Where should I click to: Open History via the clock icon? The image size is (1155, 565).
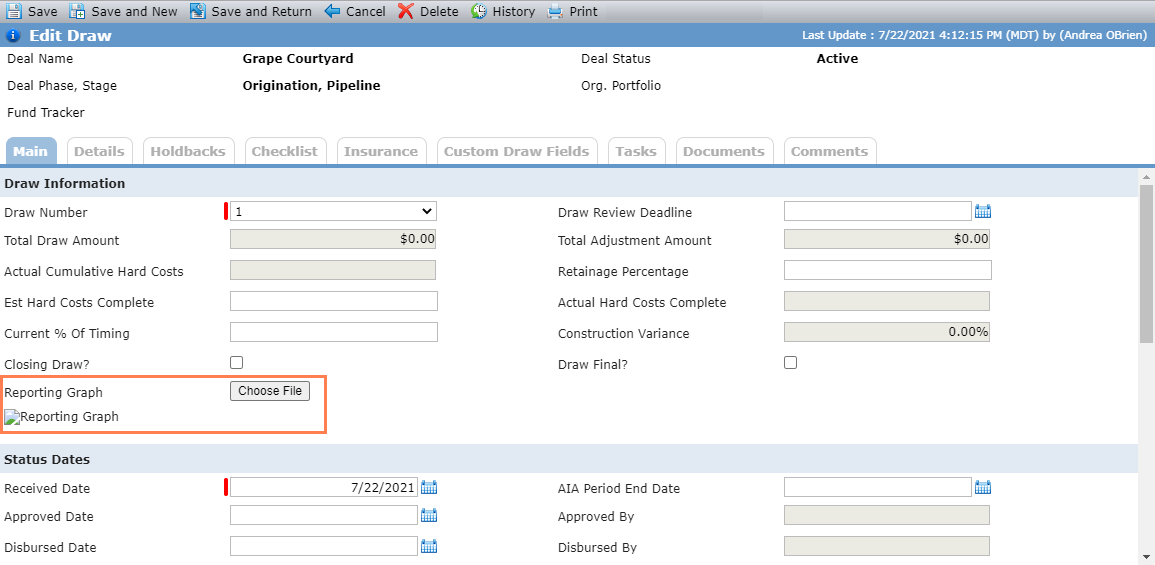point(479,11)
